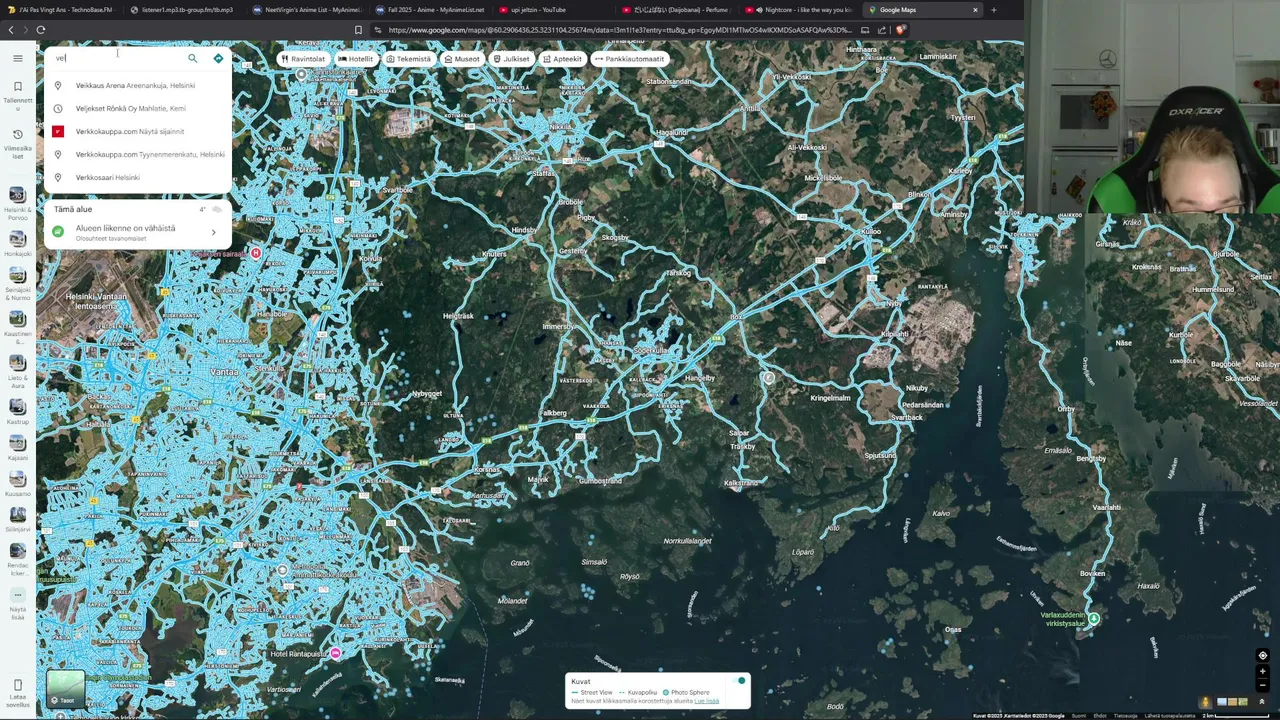Open recent Siilinjärvi thumbnail
1280x720 pixels.
click(17, 515)
